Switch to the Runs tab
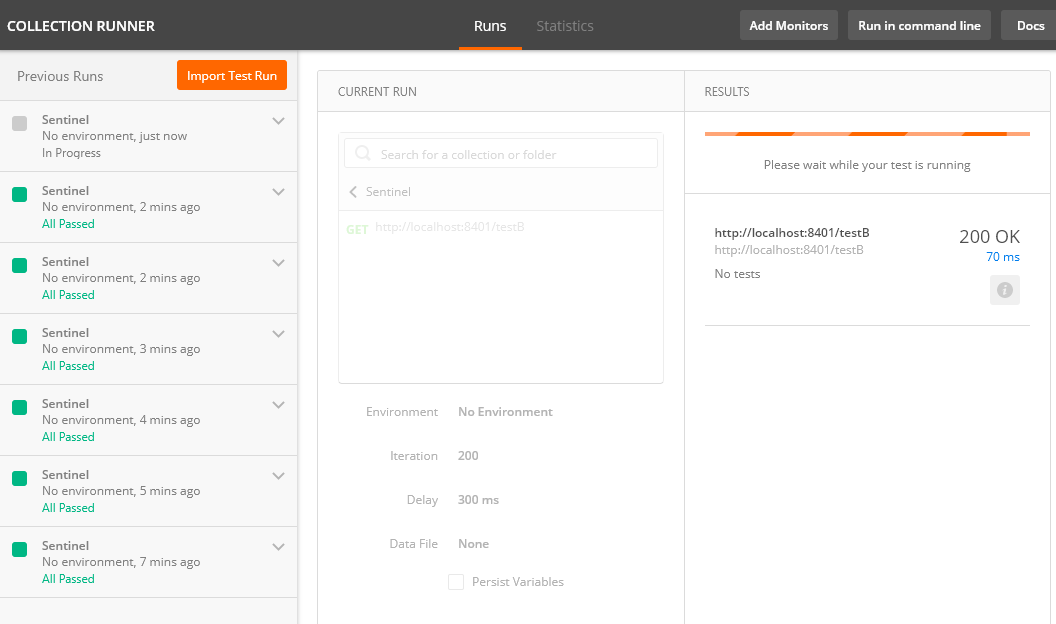1056x624 pixels. (x=490, y=26)
